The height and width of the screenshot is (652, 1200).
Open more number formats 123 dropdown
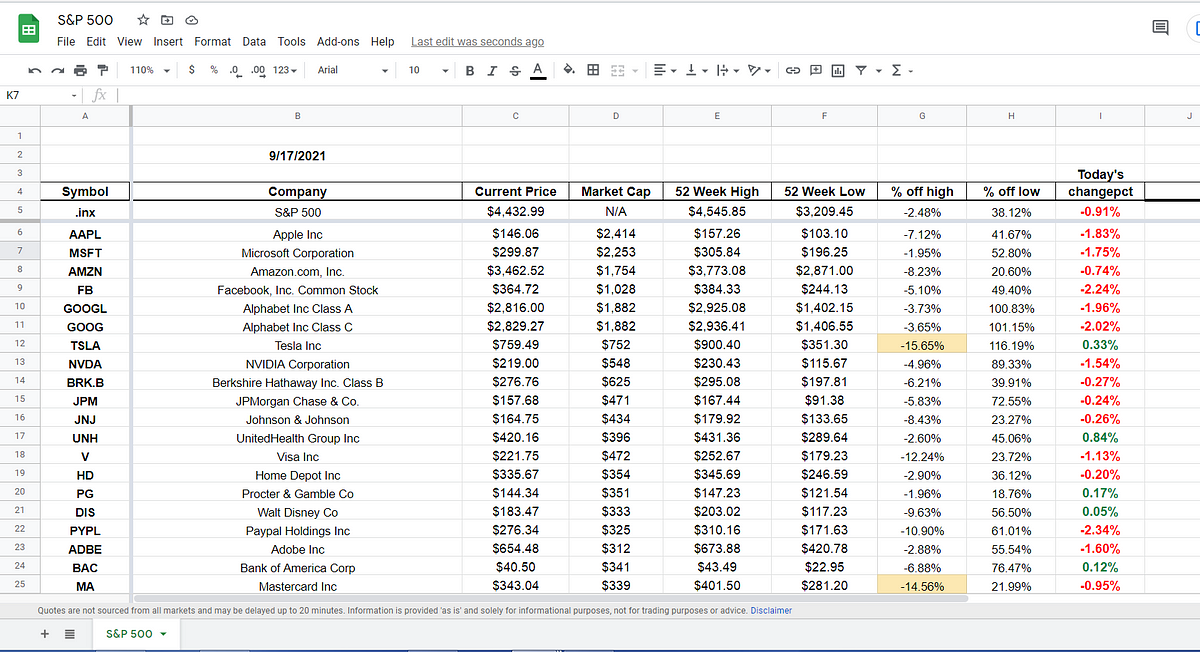click(x=285, y=70)
